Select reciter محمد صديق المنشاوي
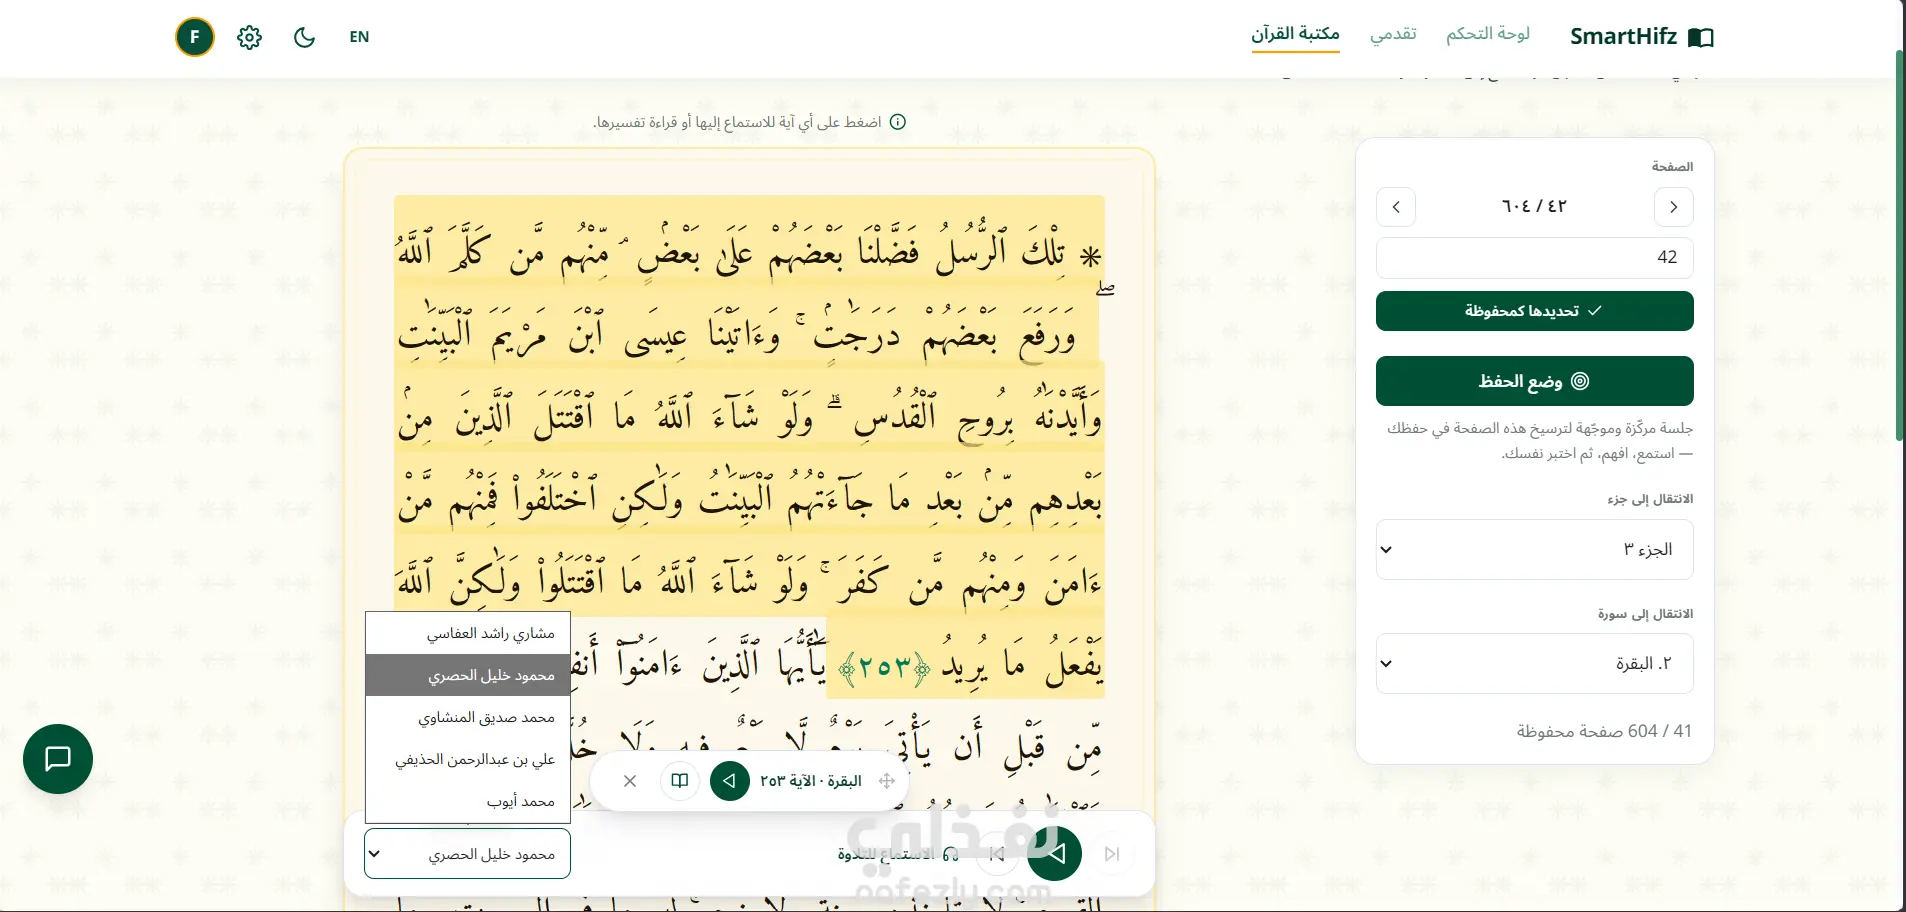1906x912 pixels. click(x=468, y=717)
